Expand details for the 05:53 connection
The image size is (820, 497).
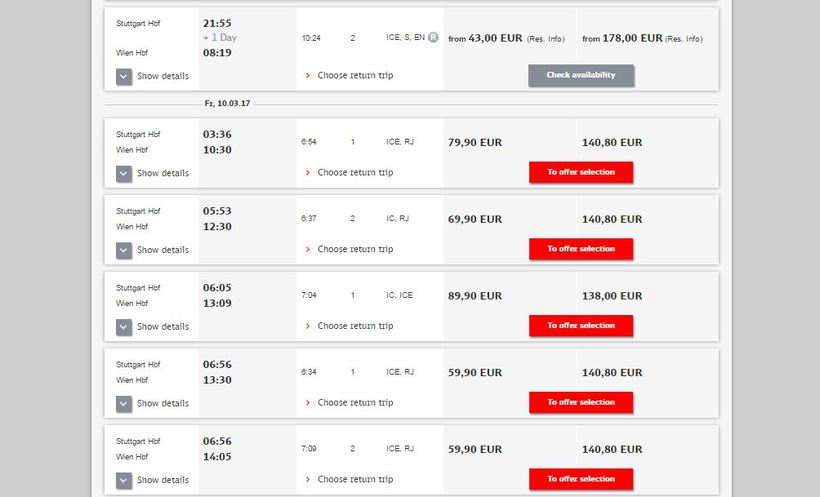(124, 250)
